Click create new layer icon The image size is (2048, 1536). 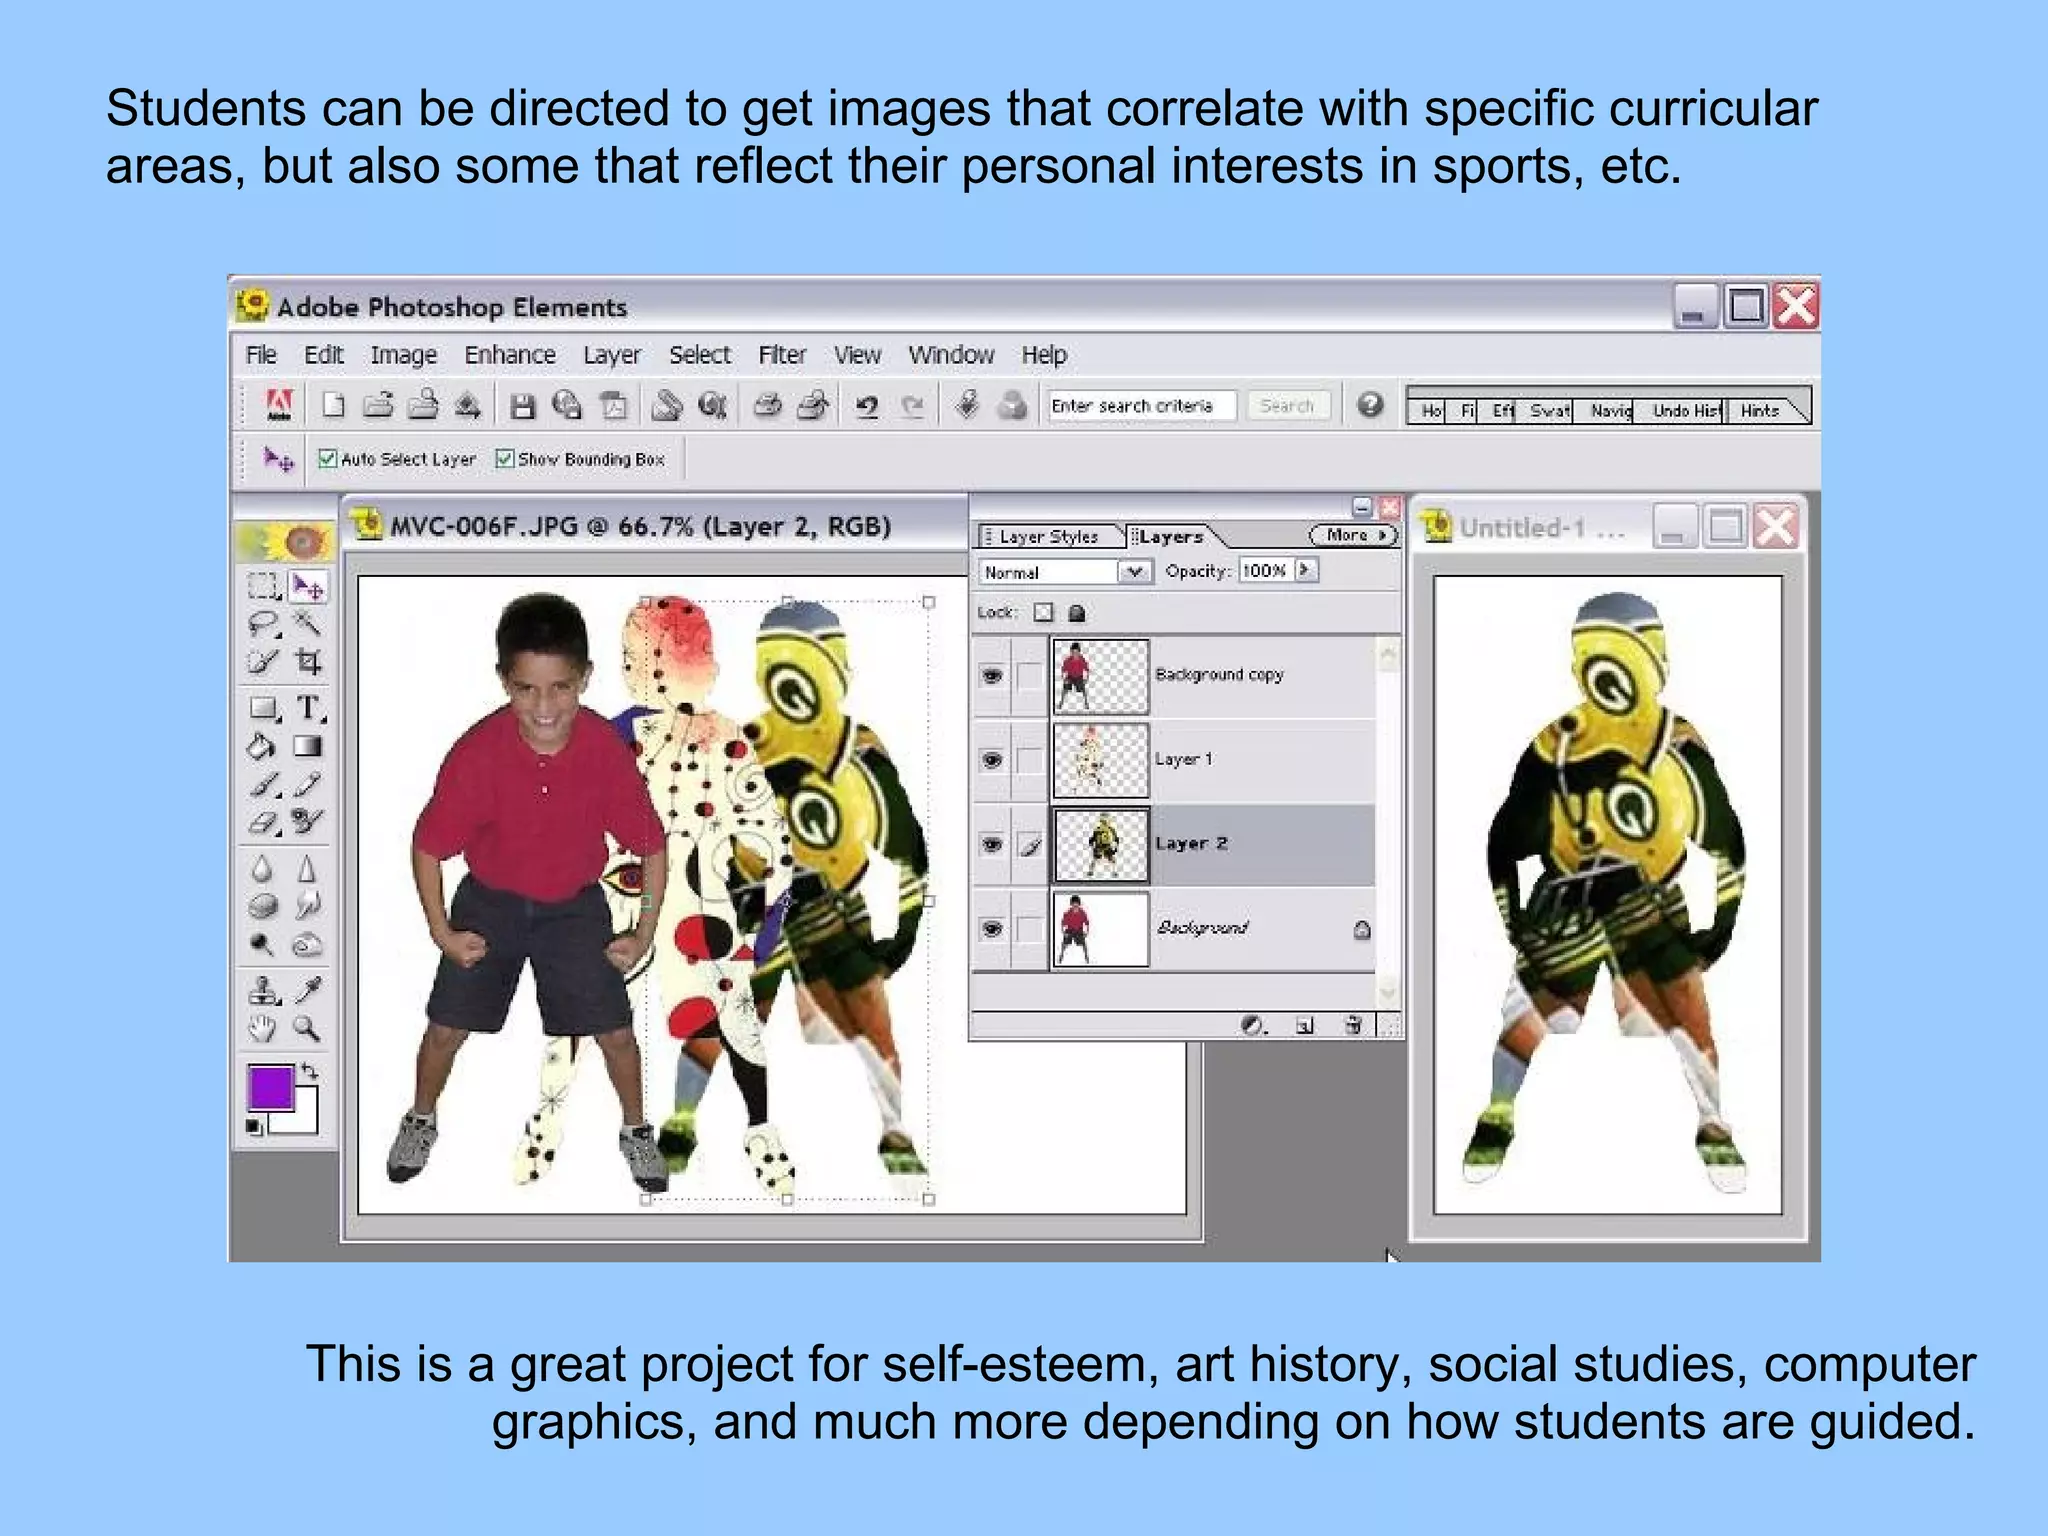[1304, 1025]
